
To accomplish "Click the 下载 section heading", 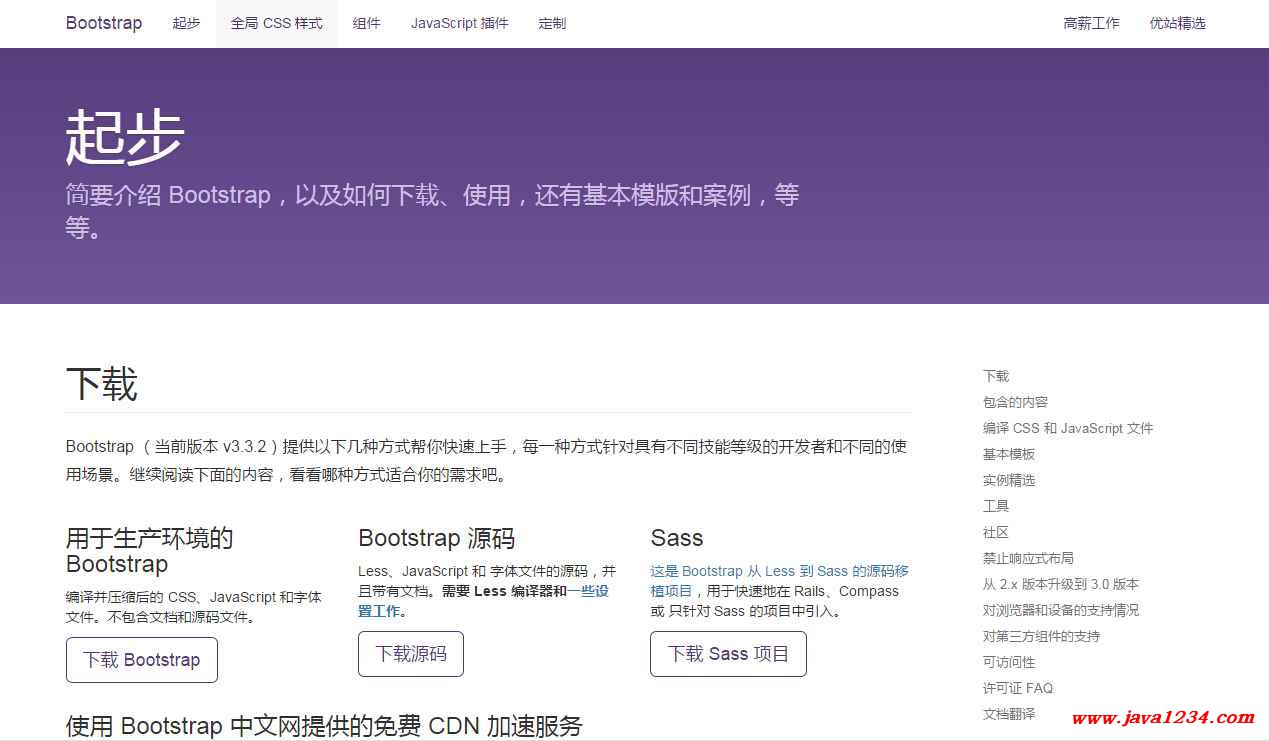I will point(102,384).
